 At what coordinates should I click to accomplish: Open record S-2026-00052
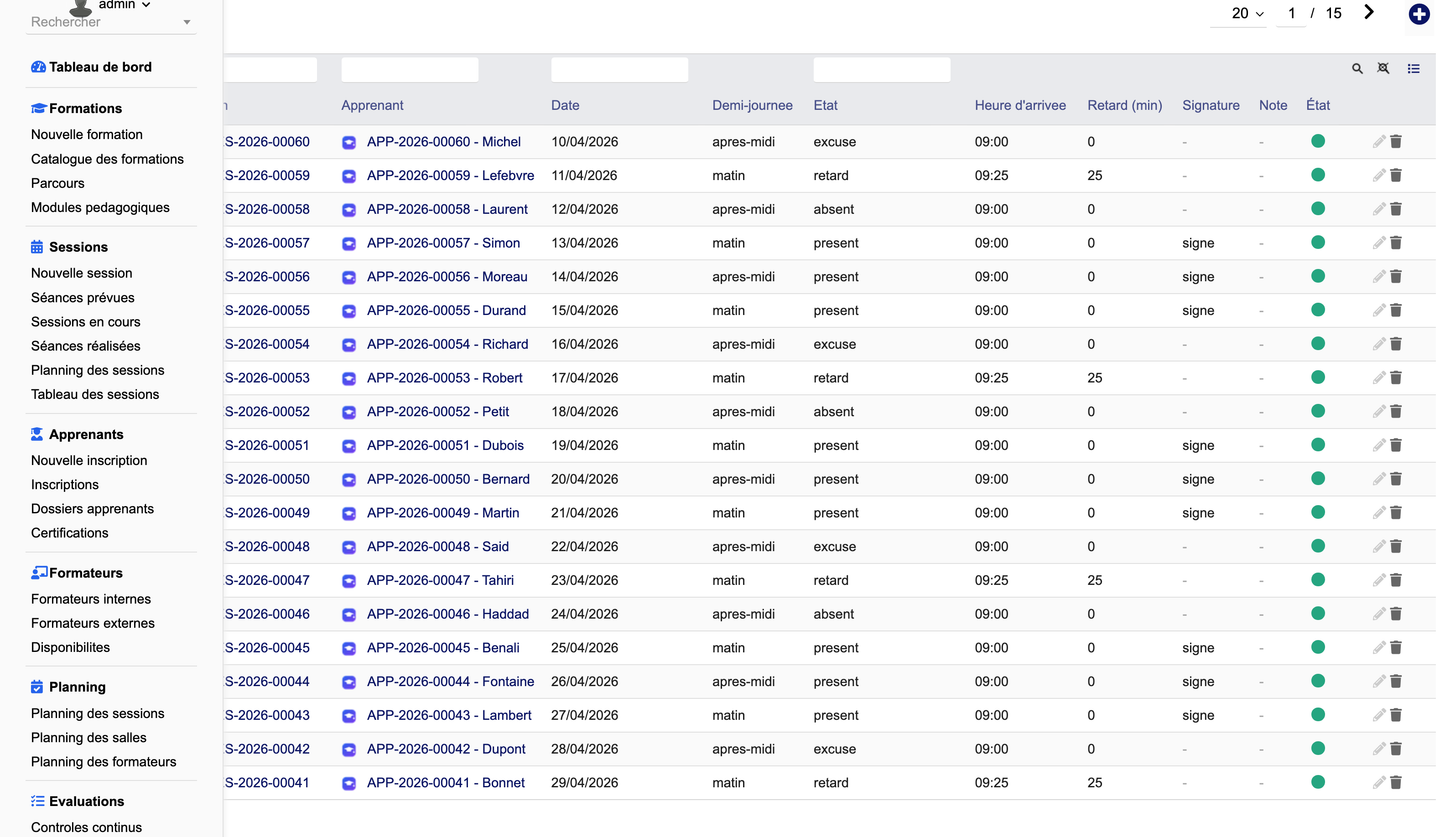point(267,412)
